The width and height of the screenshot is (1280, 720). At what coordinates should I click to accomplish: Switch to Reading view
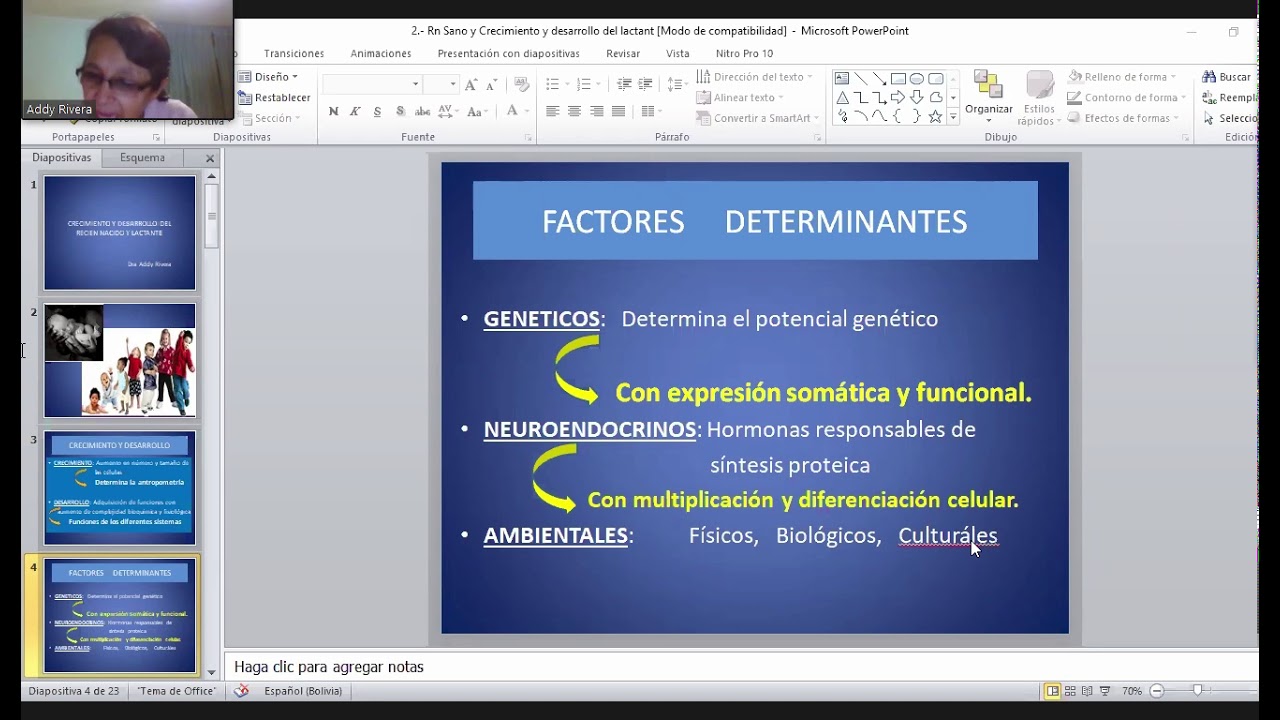(1087, 691)
